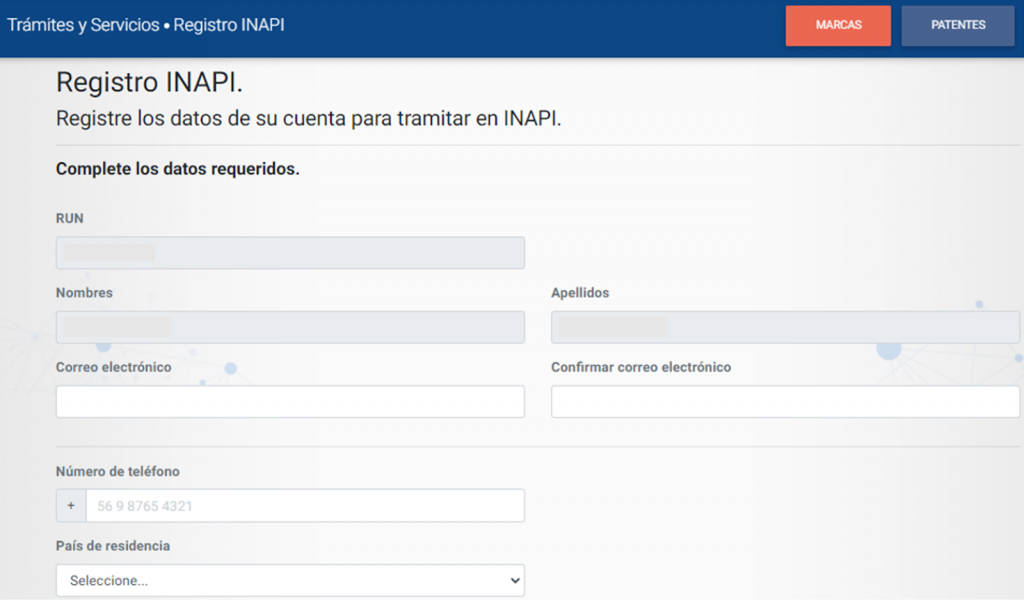
Task: Click the RUN field label
Action: click(70, 218)
